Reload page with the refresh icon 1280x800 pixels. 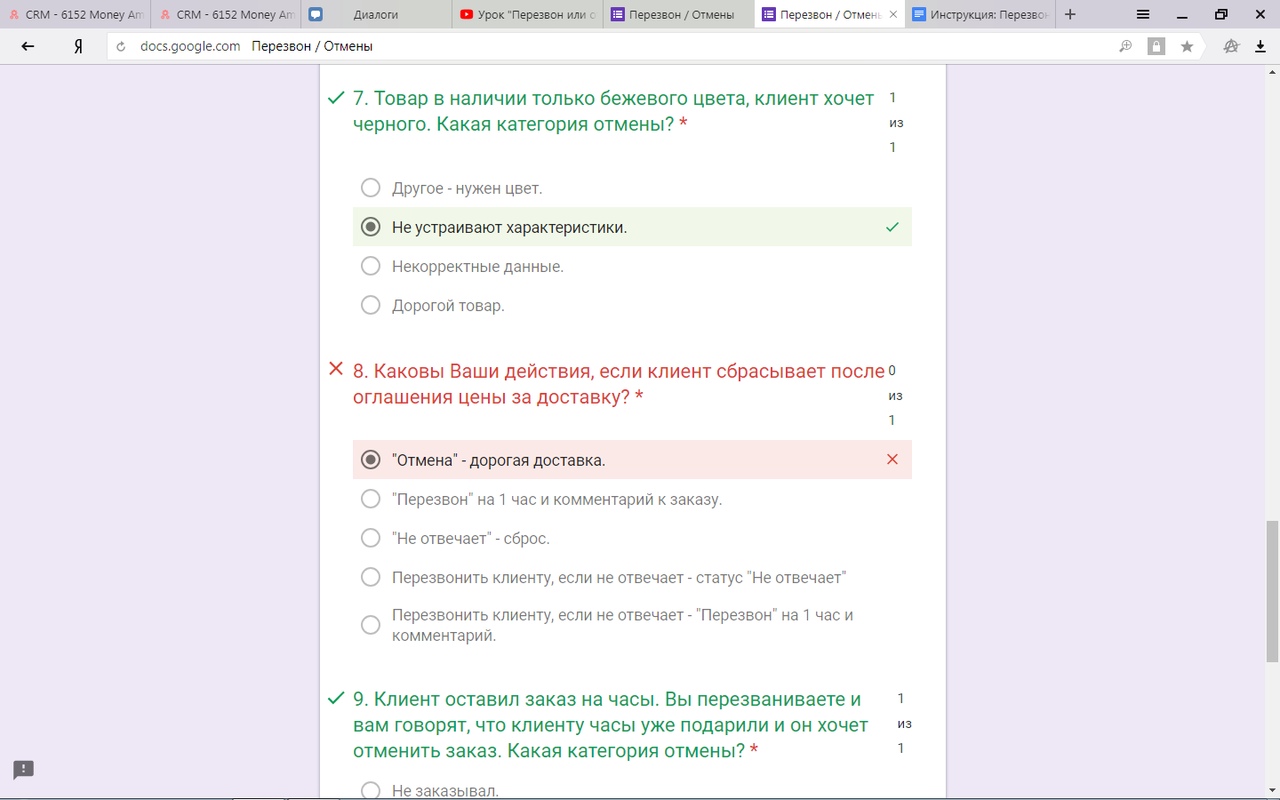[x=121, y=46]
